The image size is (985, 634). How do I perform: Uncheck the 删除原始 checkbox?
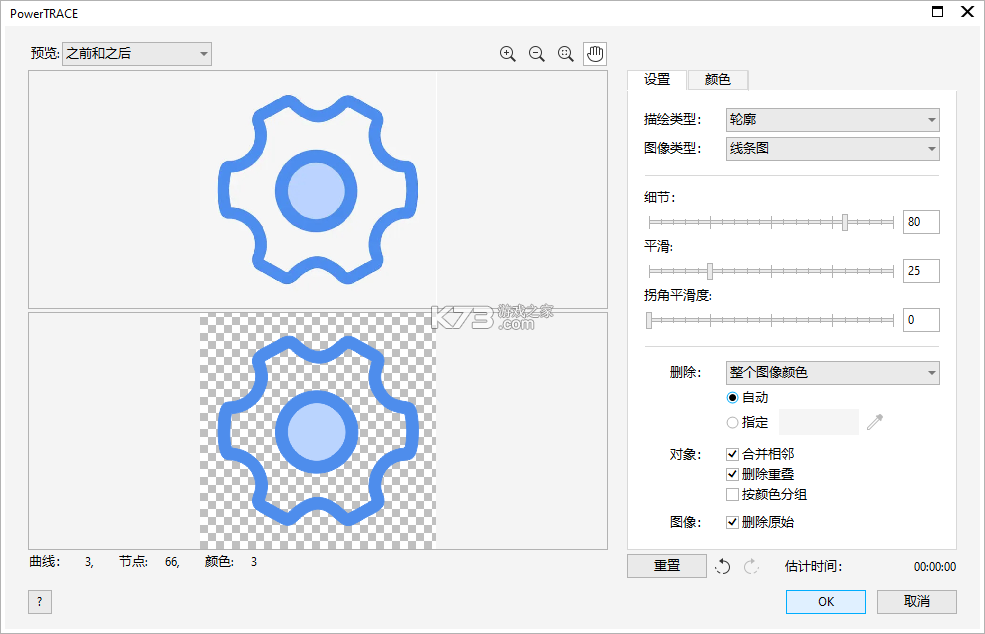click(x=732, y=522)
